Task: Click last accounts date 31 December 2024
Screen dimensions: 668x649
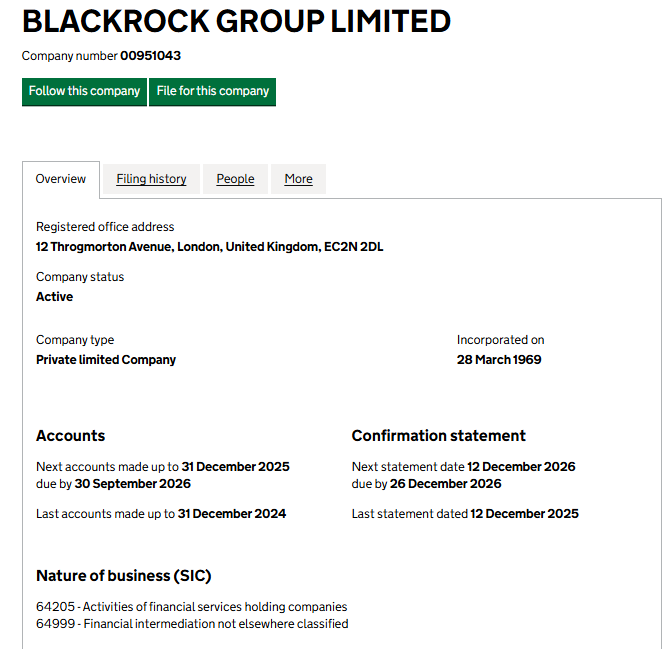Action: click(232, 514)
